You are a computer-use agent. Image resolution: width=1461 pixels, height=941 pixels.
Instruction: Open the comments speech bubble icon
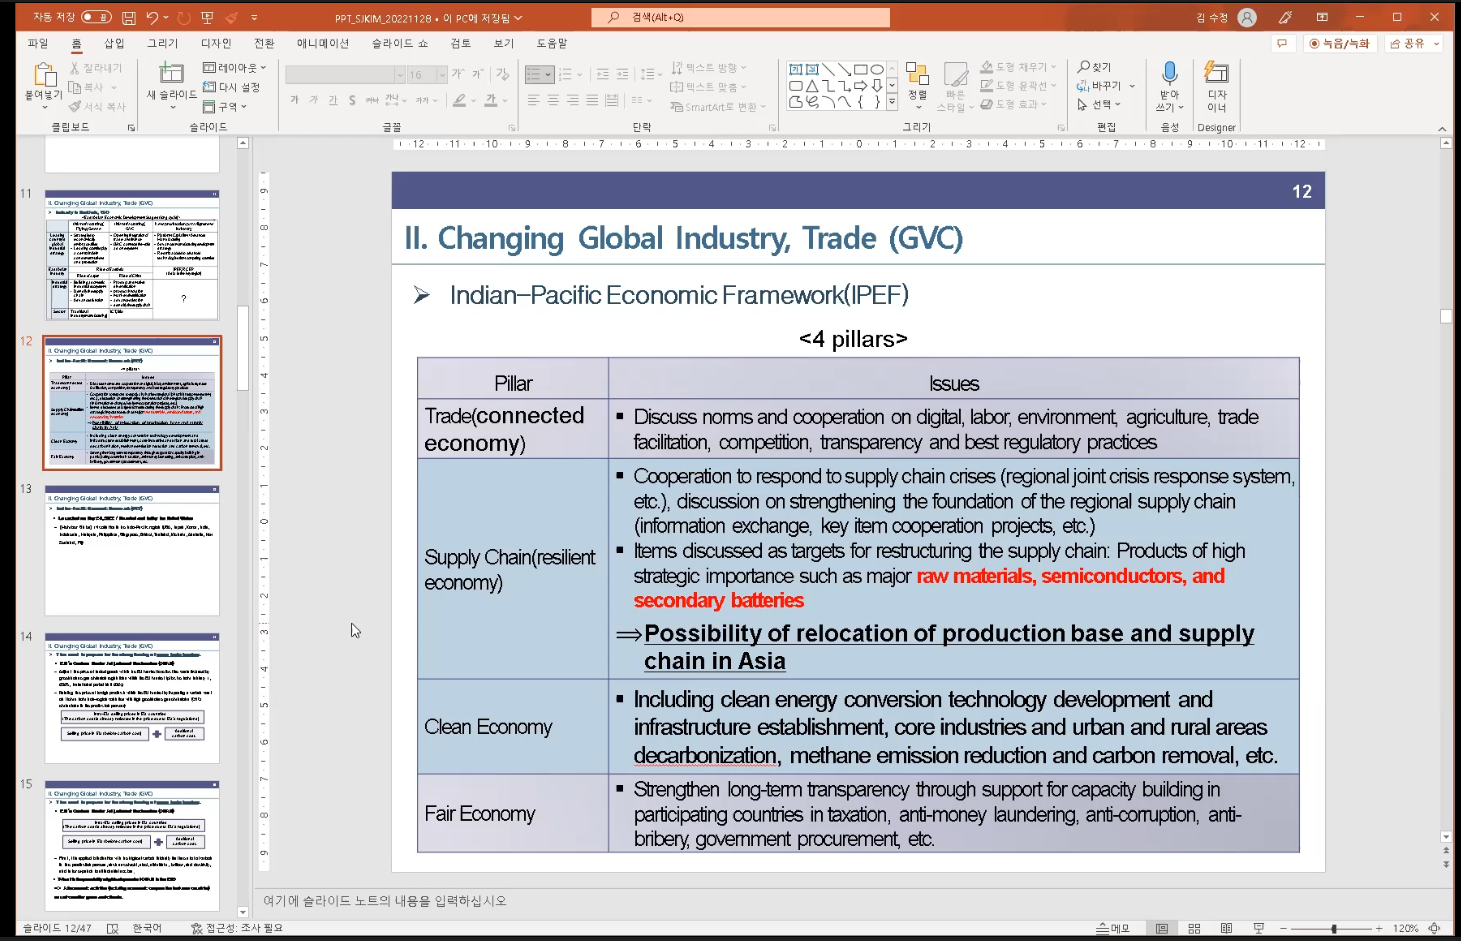click(1281, 44)
